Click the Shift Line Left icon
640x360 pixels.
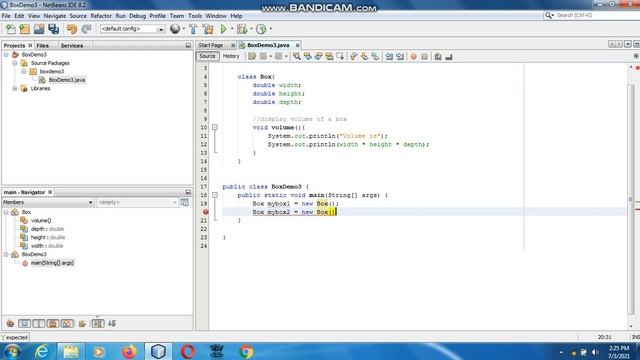coord(389,56)
